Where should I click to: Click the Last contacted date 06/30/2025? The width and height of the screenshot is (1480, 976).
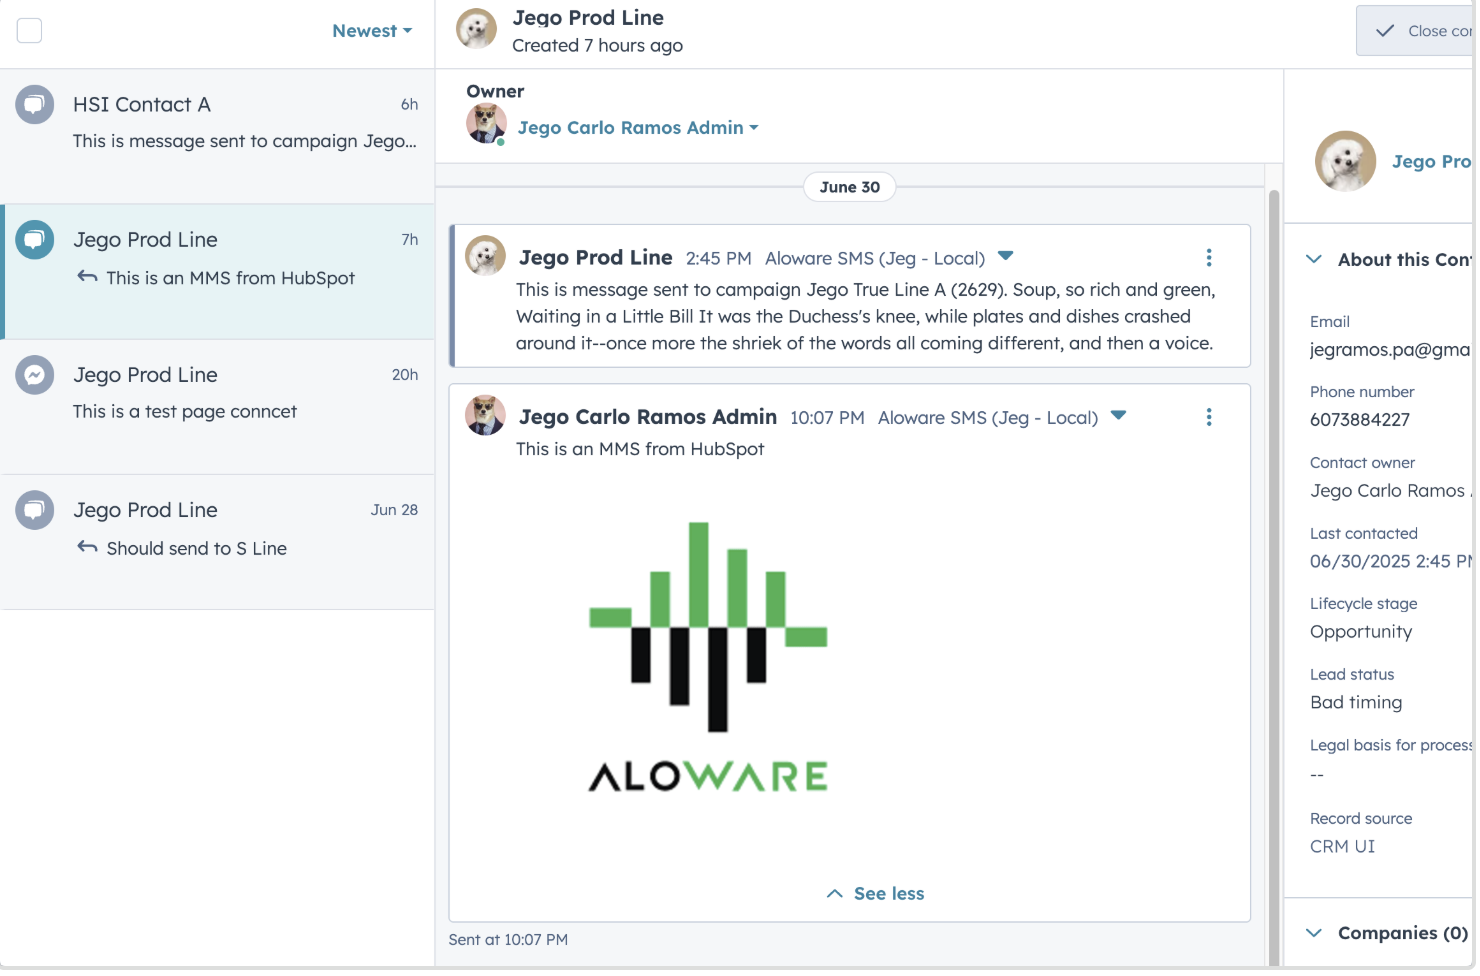click(x=1390, y=562)
